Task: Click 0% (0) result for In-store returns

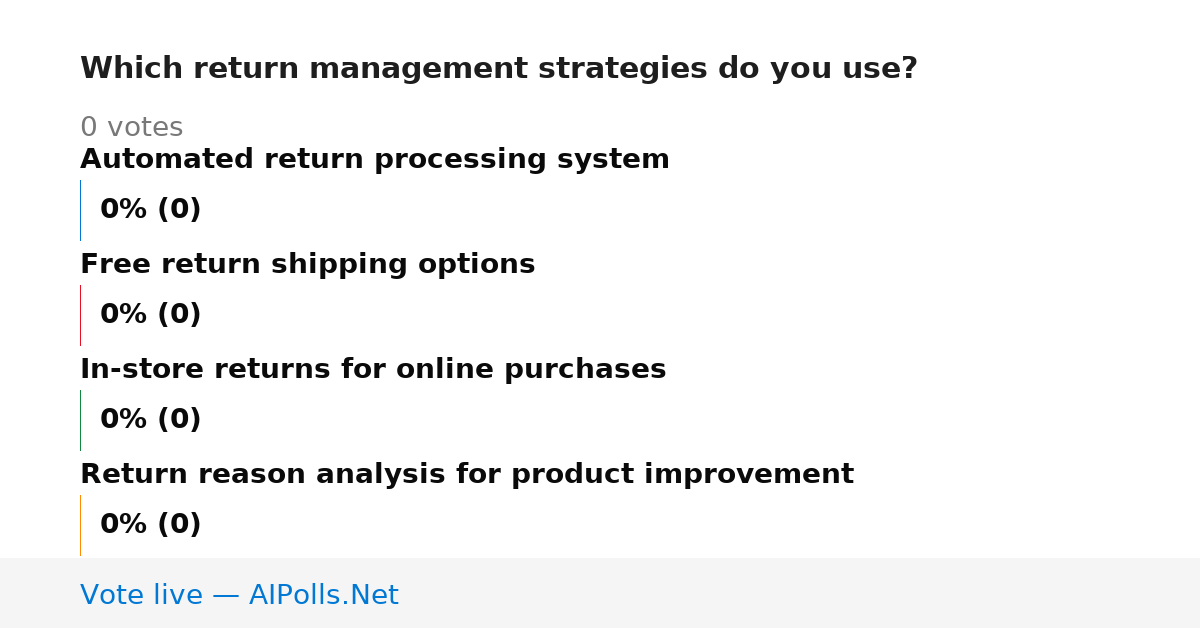Action: click(151, 420)
